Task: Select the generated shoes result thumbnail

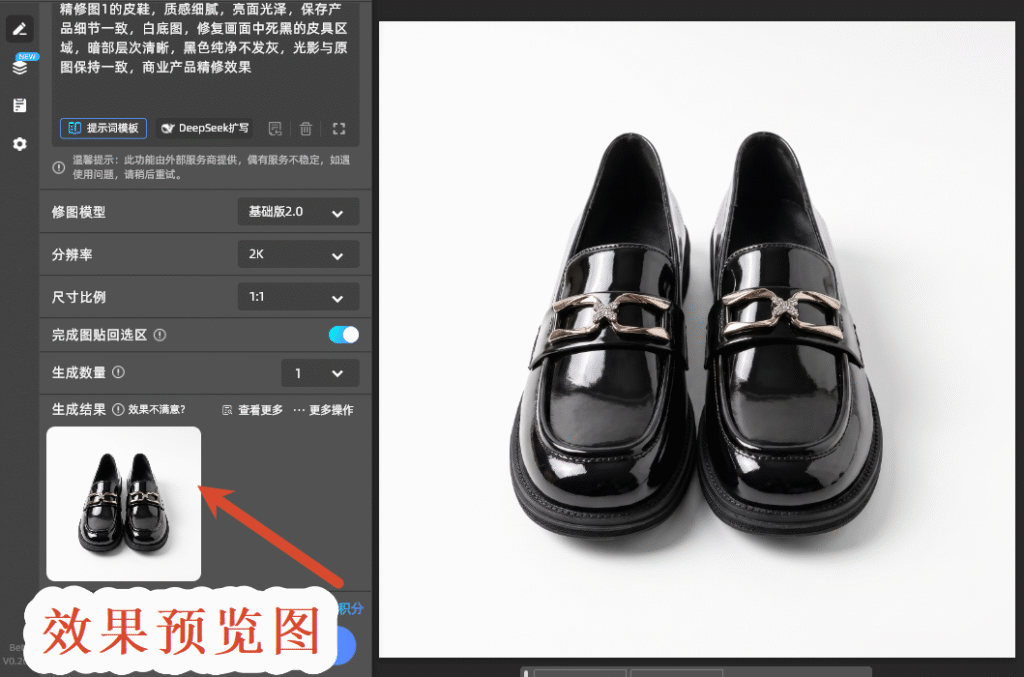Action: [x=123, y=503]
